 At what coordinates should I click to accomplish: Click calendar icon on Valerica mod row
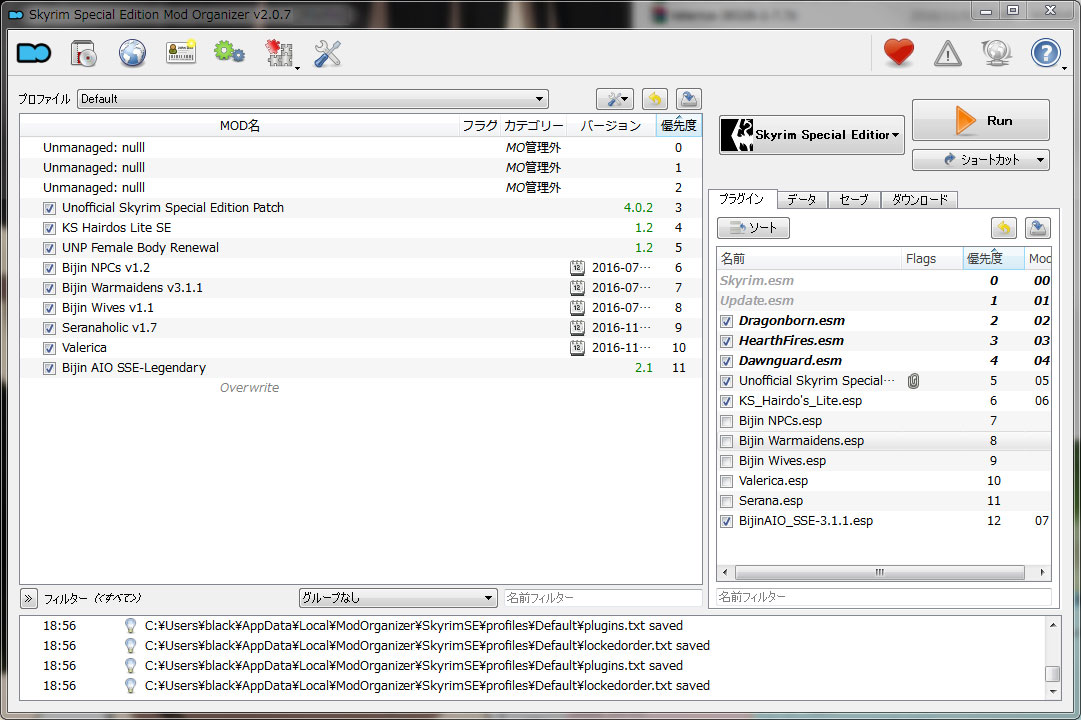(577, 348)
